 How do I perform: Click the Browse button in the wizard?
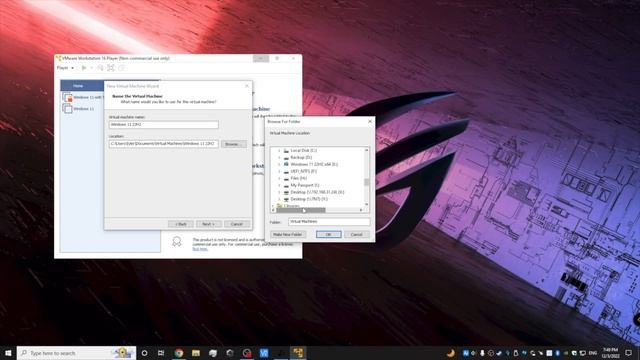[233, 144]
